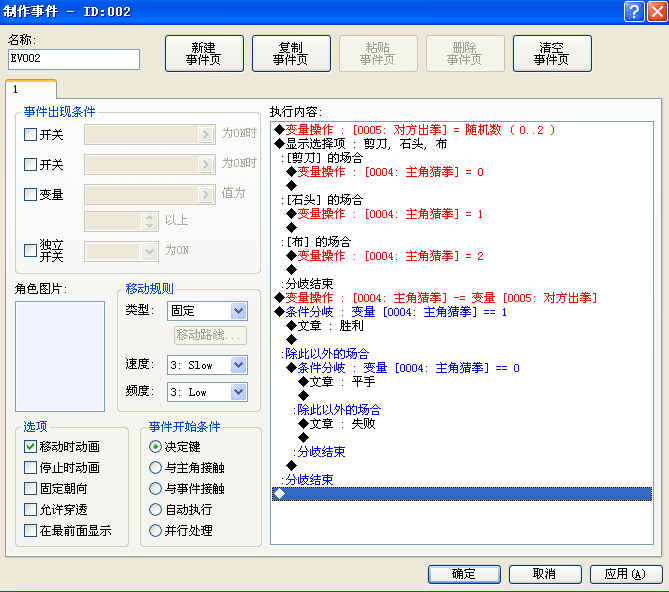The height and width of the screenshot is (592, 669).
Task: Enable the second 开关 condition checkbox
Action: coord(30,164)
